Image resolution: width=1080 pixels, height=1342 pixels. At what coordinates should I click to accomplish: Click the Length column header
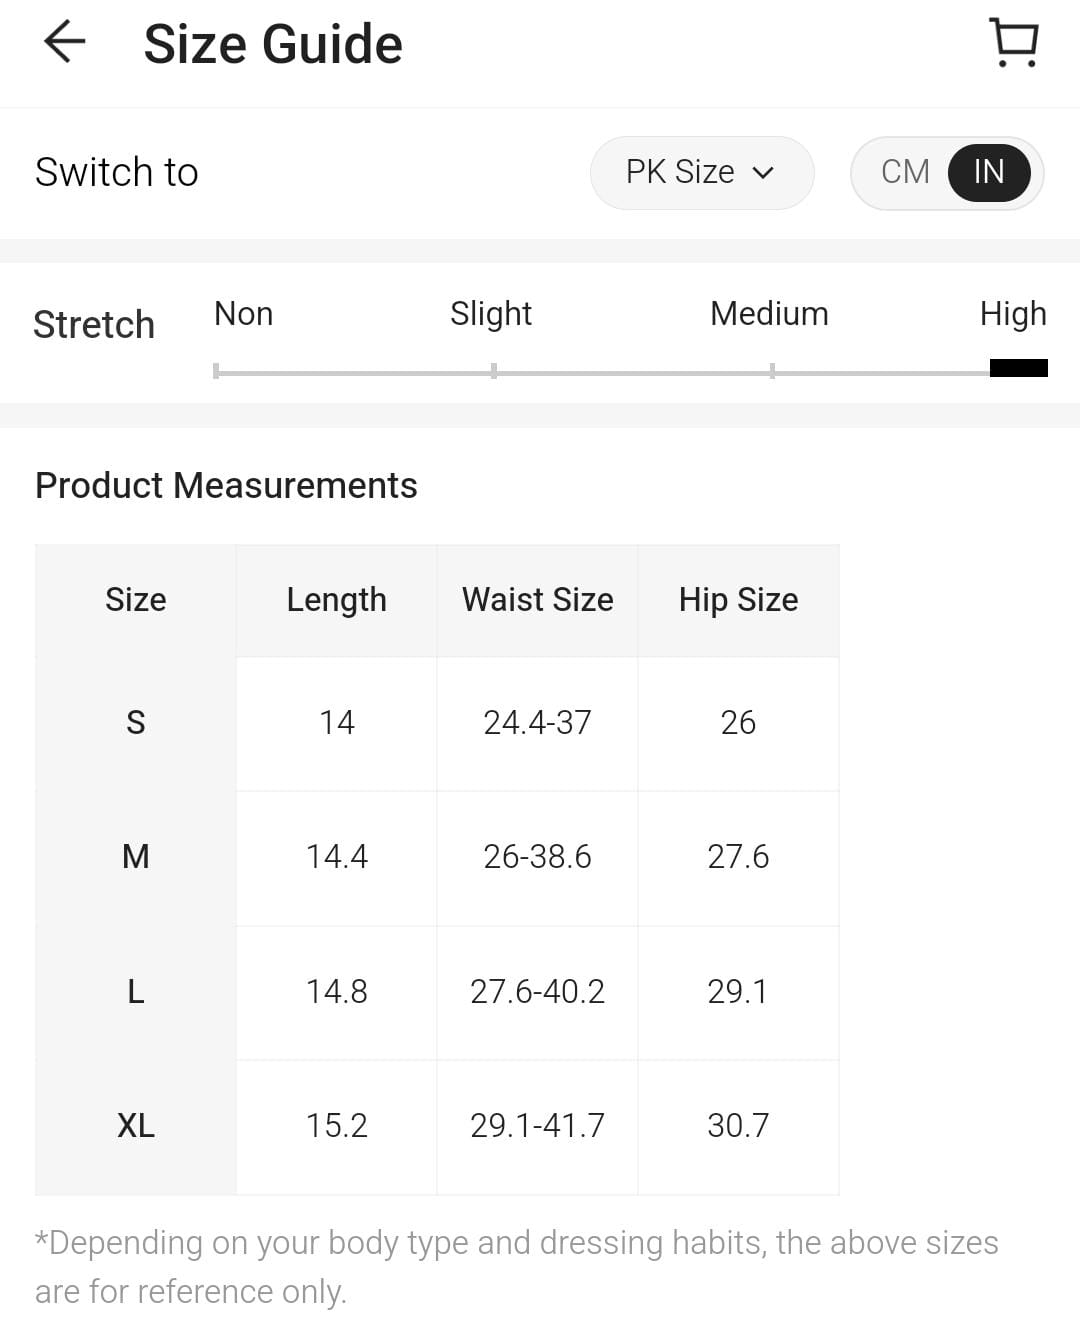pos(336,600)
